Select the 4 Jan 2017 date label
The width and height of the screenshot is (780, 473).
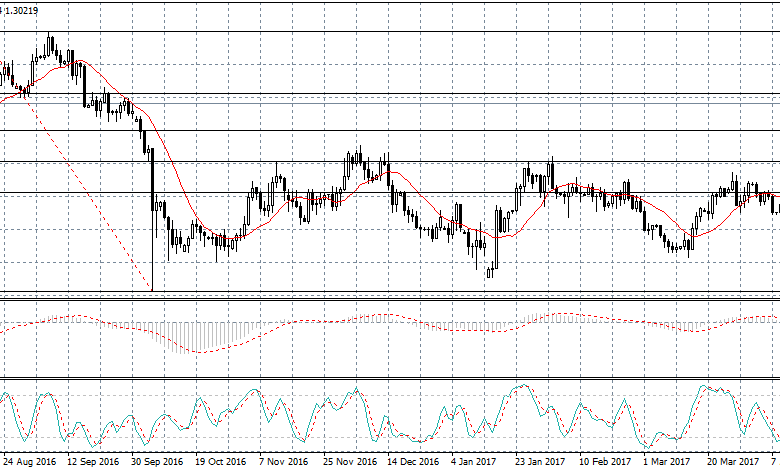click(x=475, y=462)
